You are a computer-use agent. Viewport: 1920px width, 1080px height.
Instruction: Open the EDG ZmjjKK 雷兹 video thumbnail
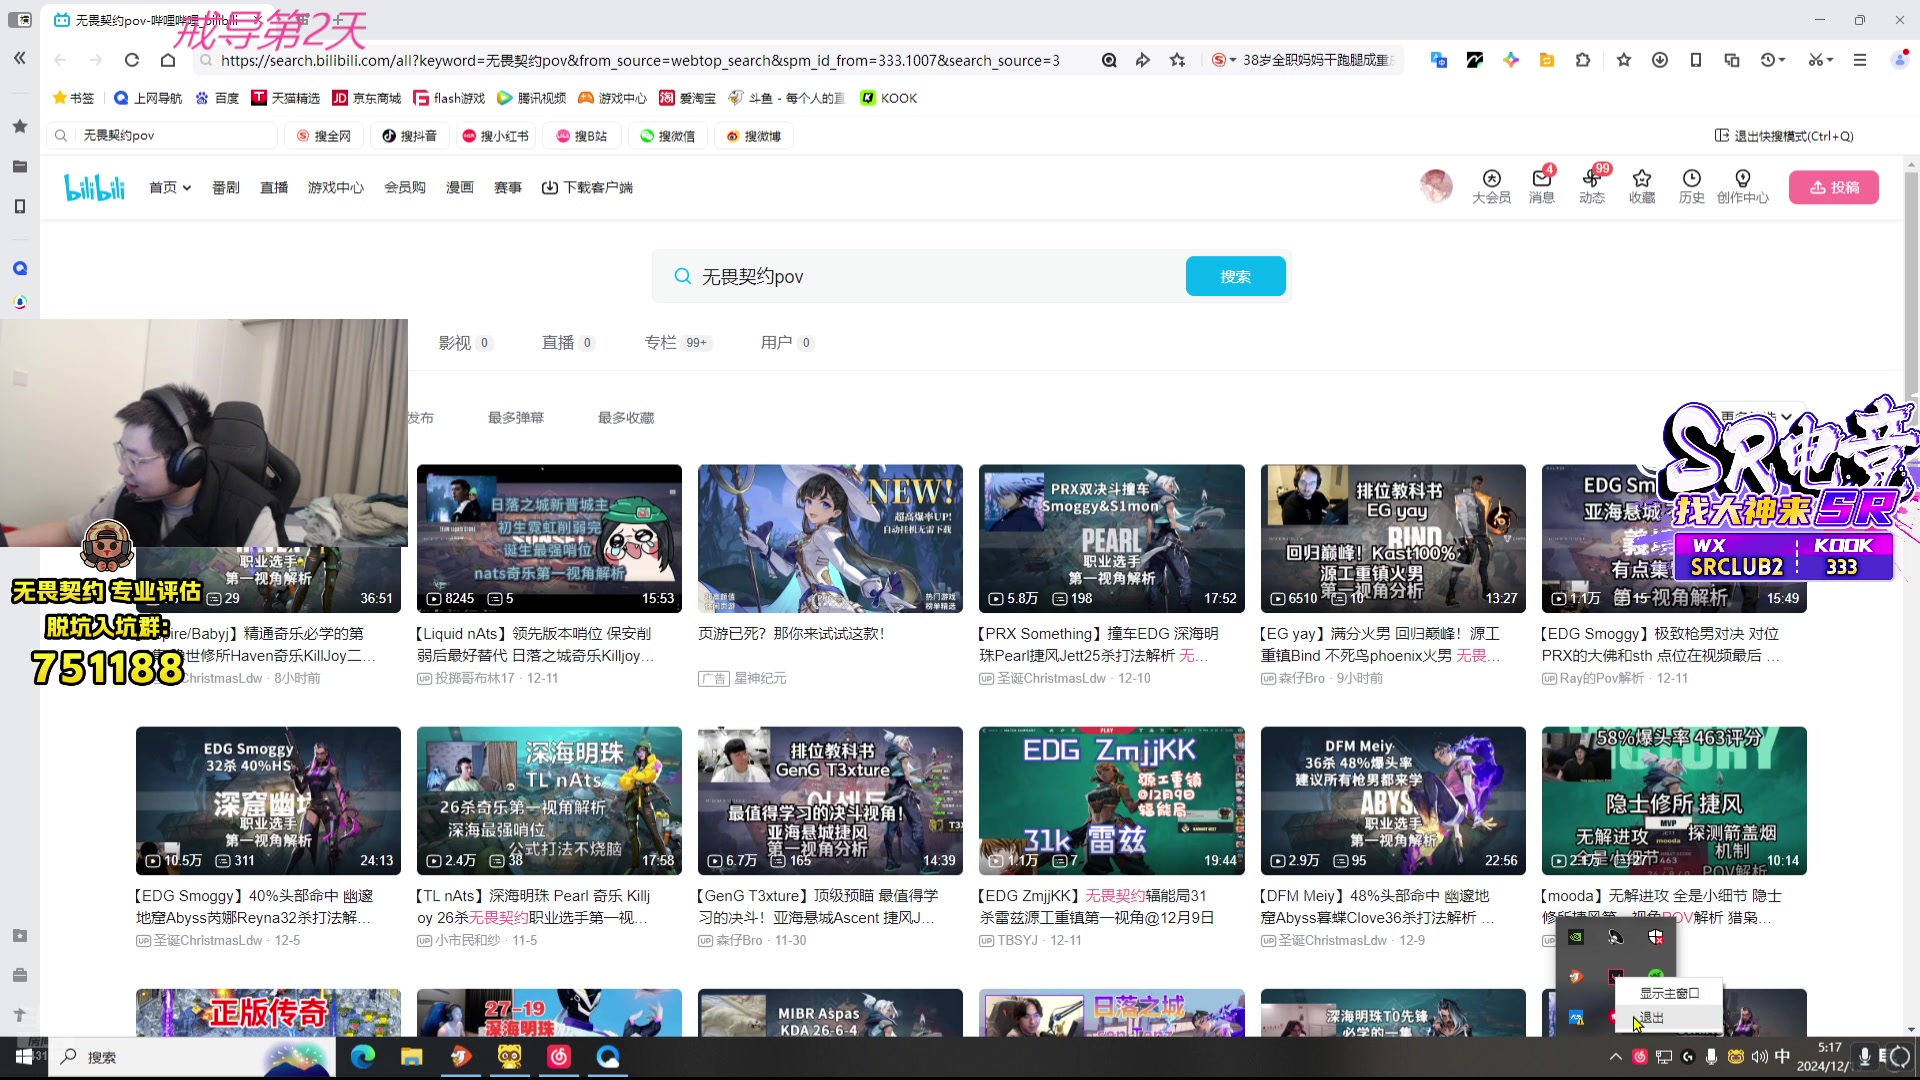coord(1112,800)
